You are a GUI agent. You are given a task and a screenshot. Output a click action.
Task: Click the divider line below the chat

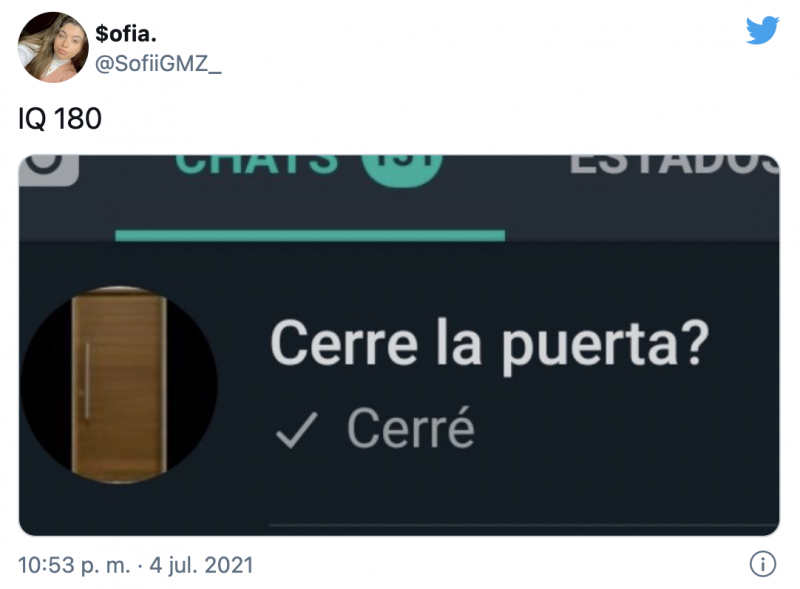point(523,524)
